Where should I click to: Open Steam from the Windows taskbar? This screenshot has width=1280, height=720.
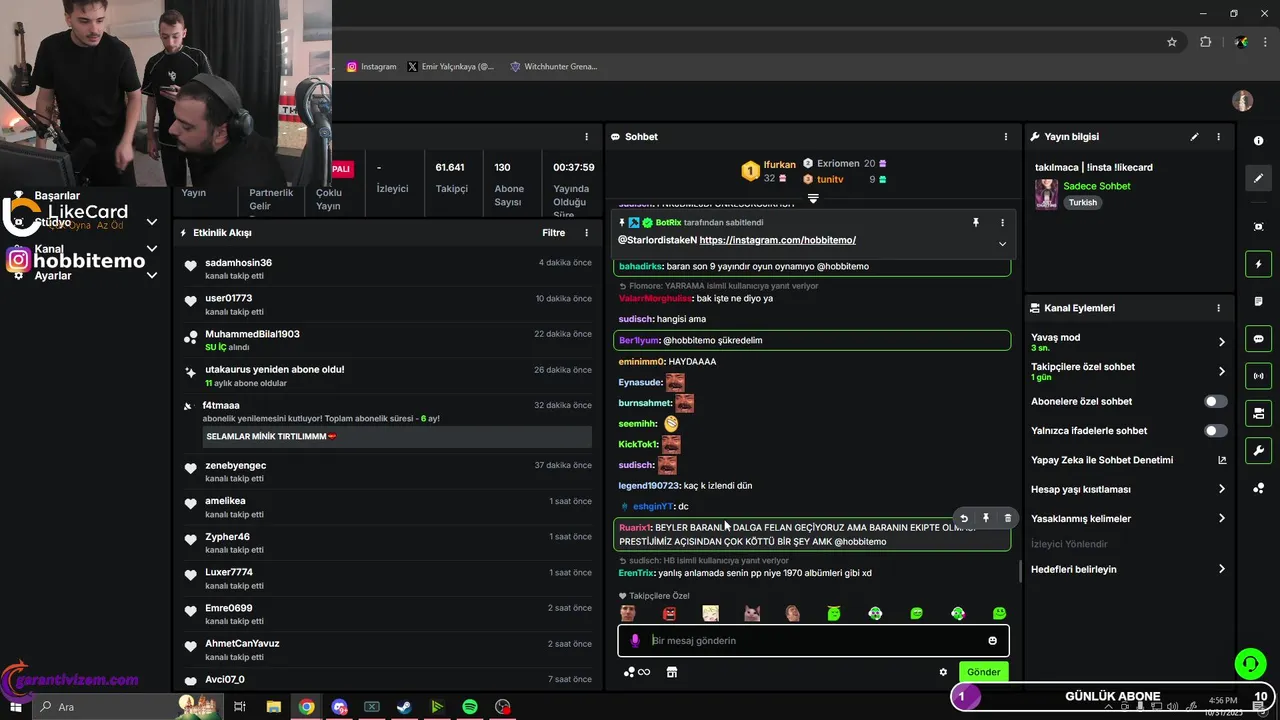tap(404, 707)
